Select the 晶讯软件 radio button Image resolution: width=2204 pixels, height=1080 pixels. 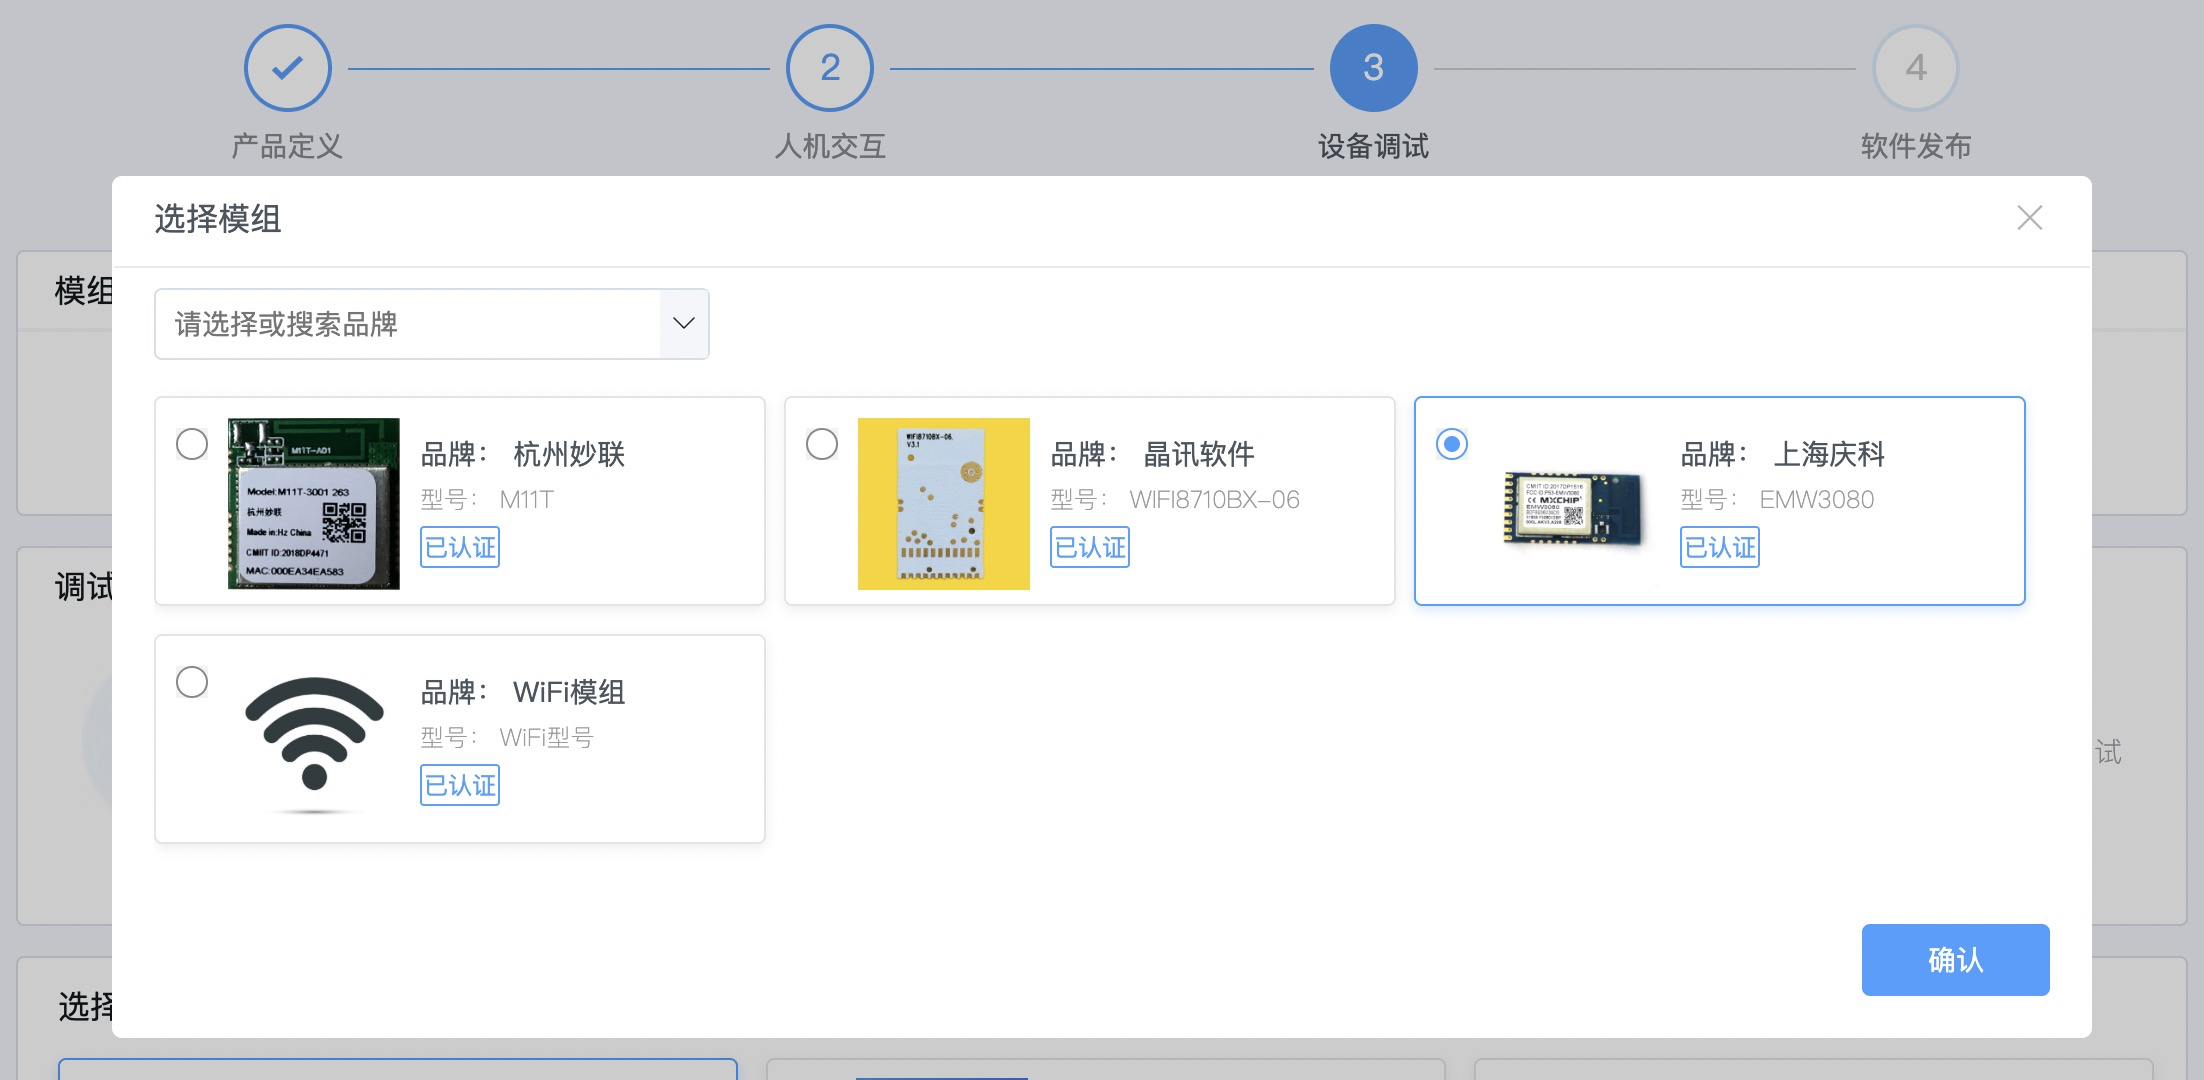click(x=822, y=444)
